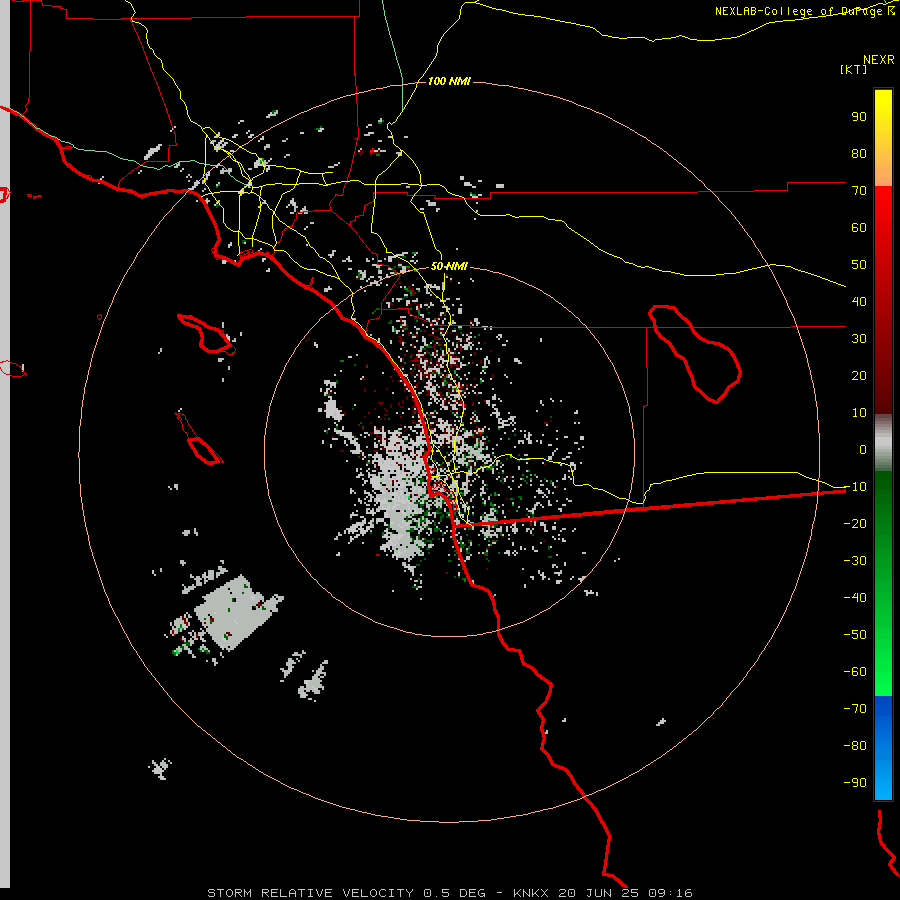Image resolution: width=900 pixels, height=900 pixels.
Task: Click the -60 value on velocity scale
Action: (855, 672)
